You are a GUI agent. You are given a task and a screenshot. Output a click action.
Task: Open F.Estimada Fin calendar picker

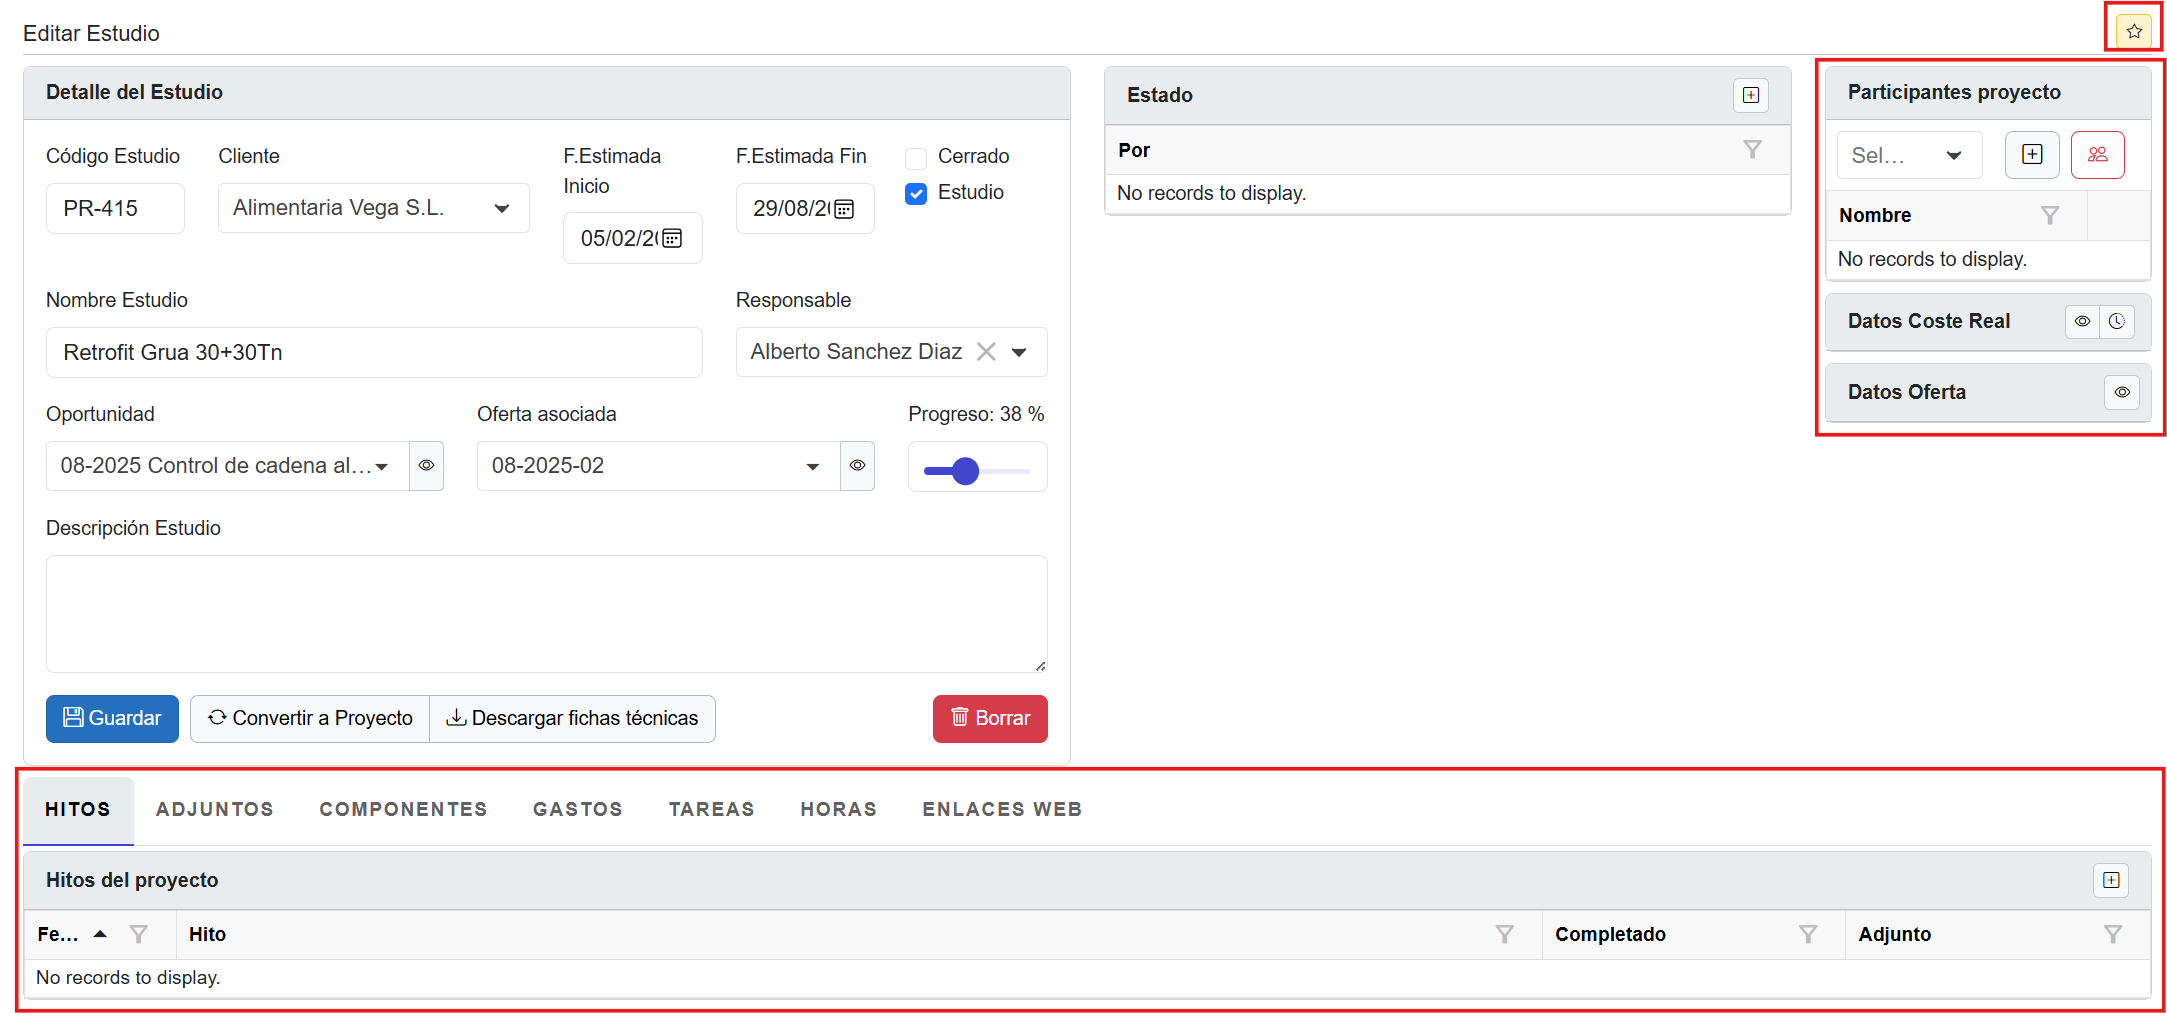[844, 209]
